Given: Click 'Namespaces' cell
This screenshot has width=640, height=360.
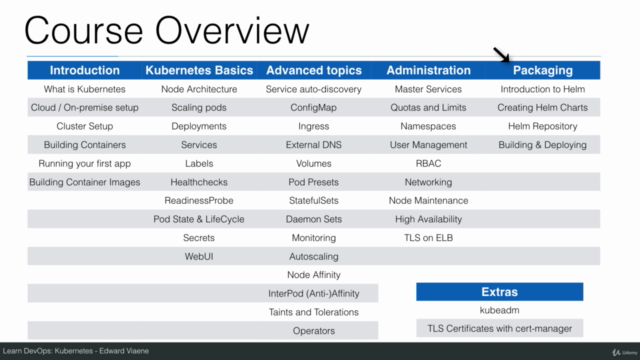Looking at the screenshot, I should click(428, 126).
